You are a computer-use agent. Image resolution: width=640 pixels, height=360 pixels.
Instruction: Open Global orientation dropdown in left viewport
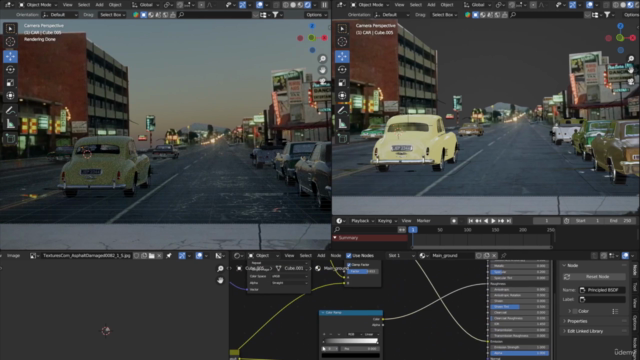[x=145, y=5]
